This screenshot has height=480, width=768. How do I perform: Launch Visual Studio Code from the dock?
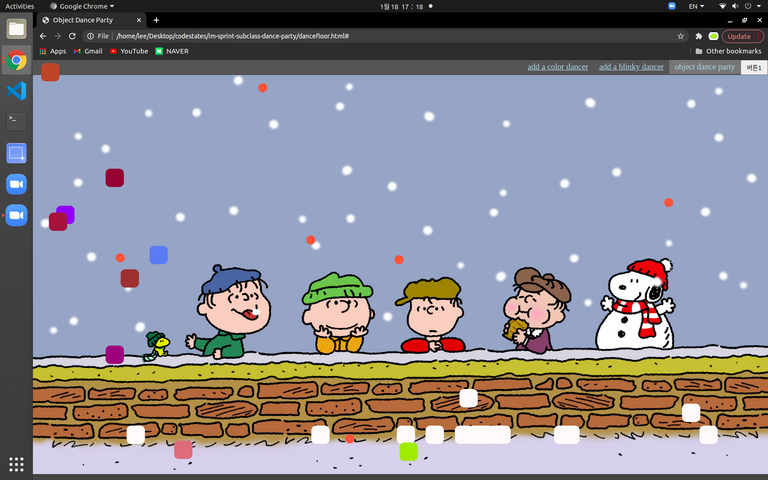pos(16,91)
